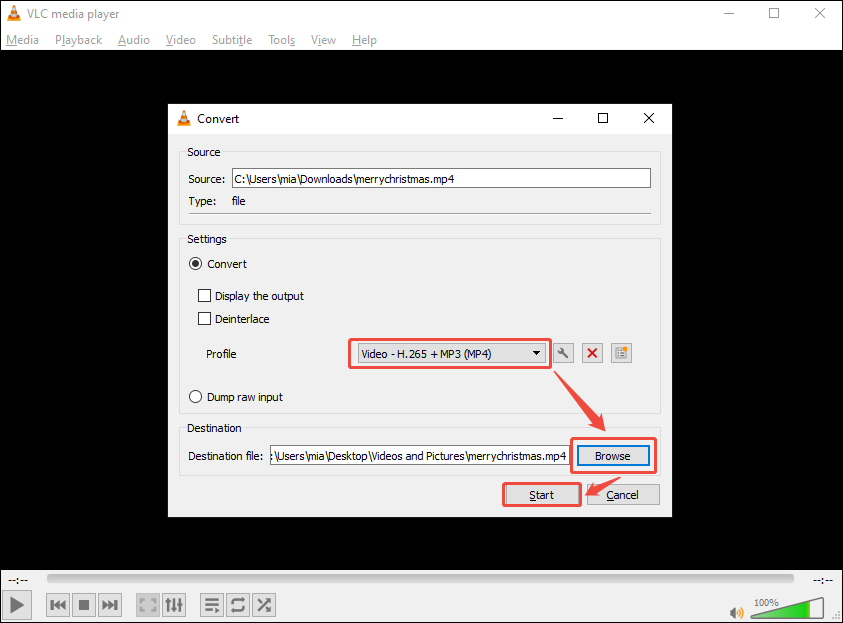843x623 pixels.
Task: Click the Play button in VLC controls
Action: click(x=17, y=605)
